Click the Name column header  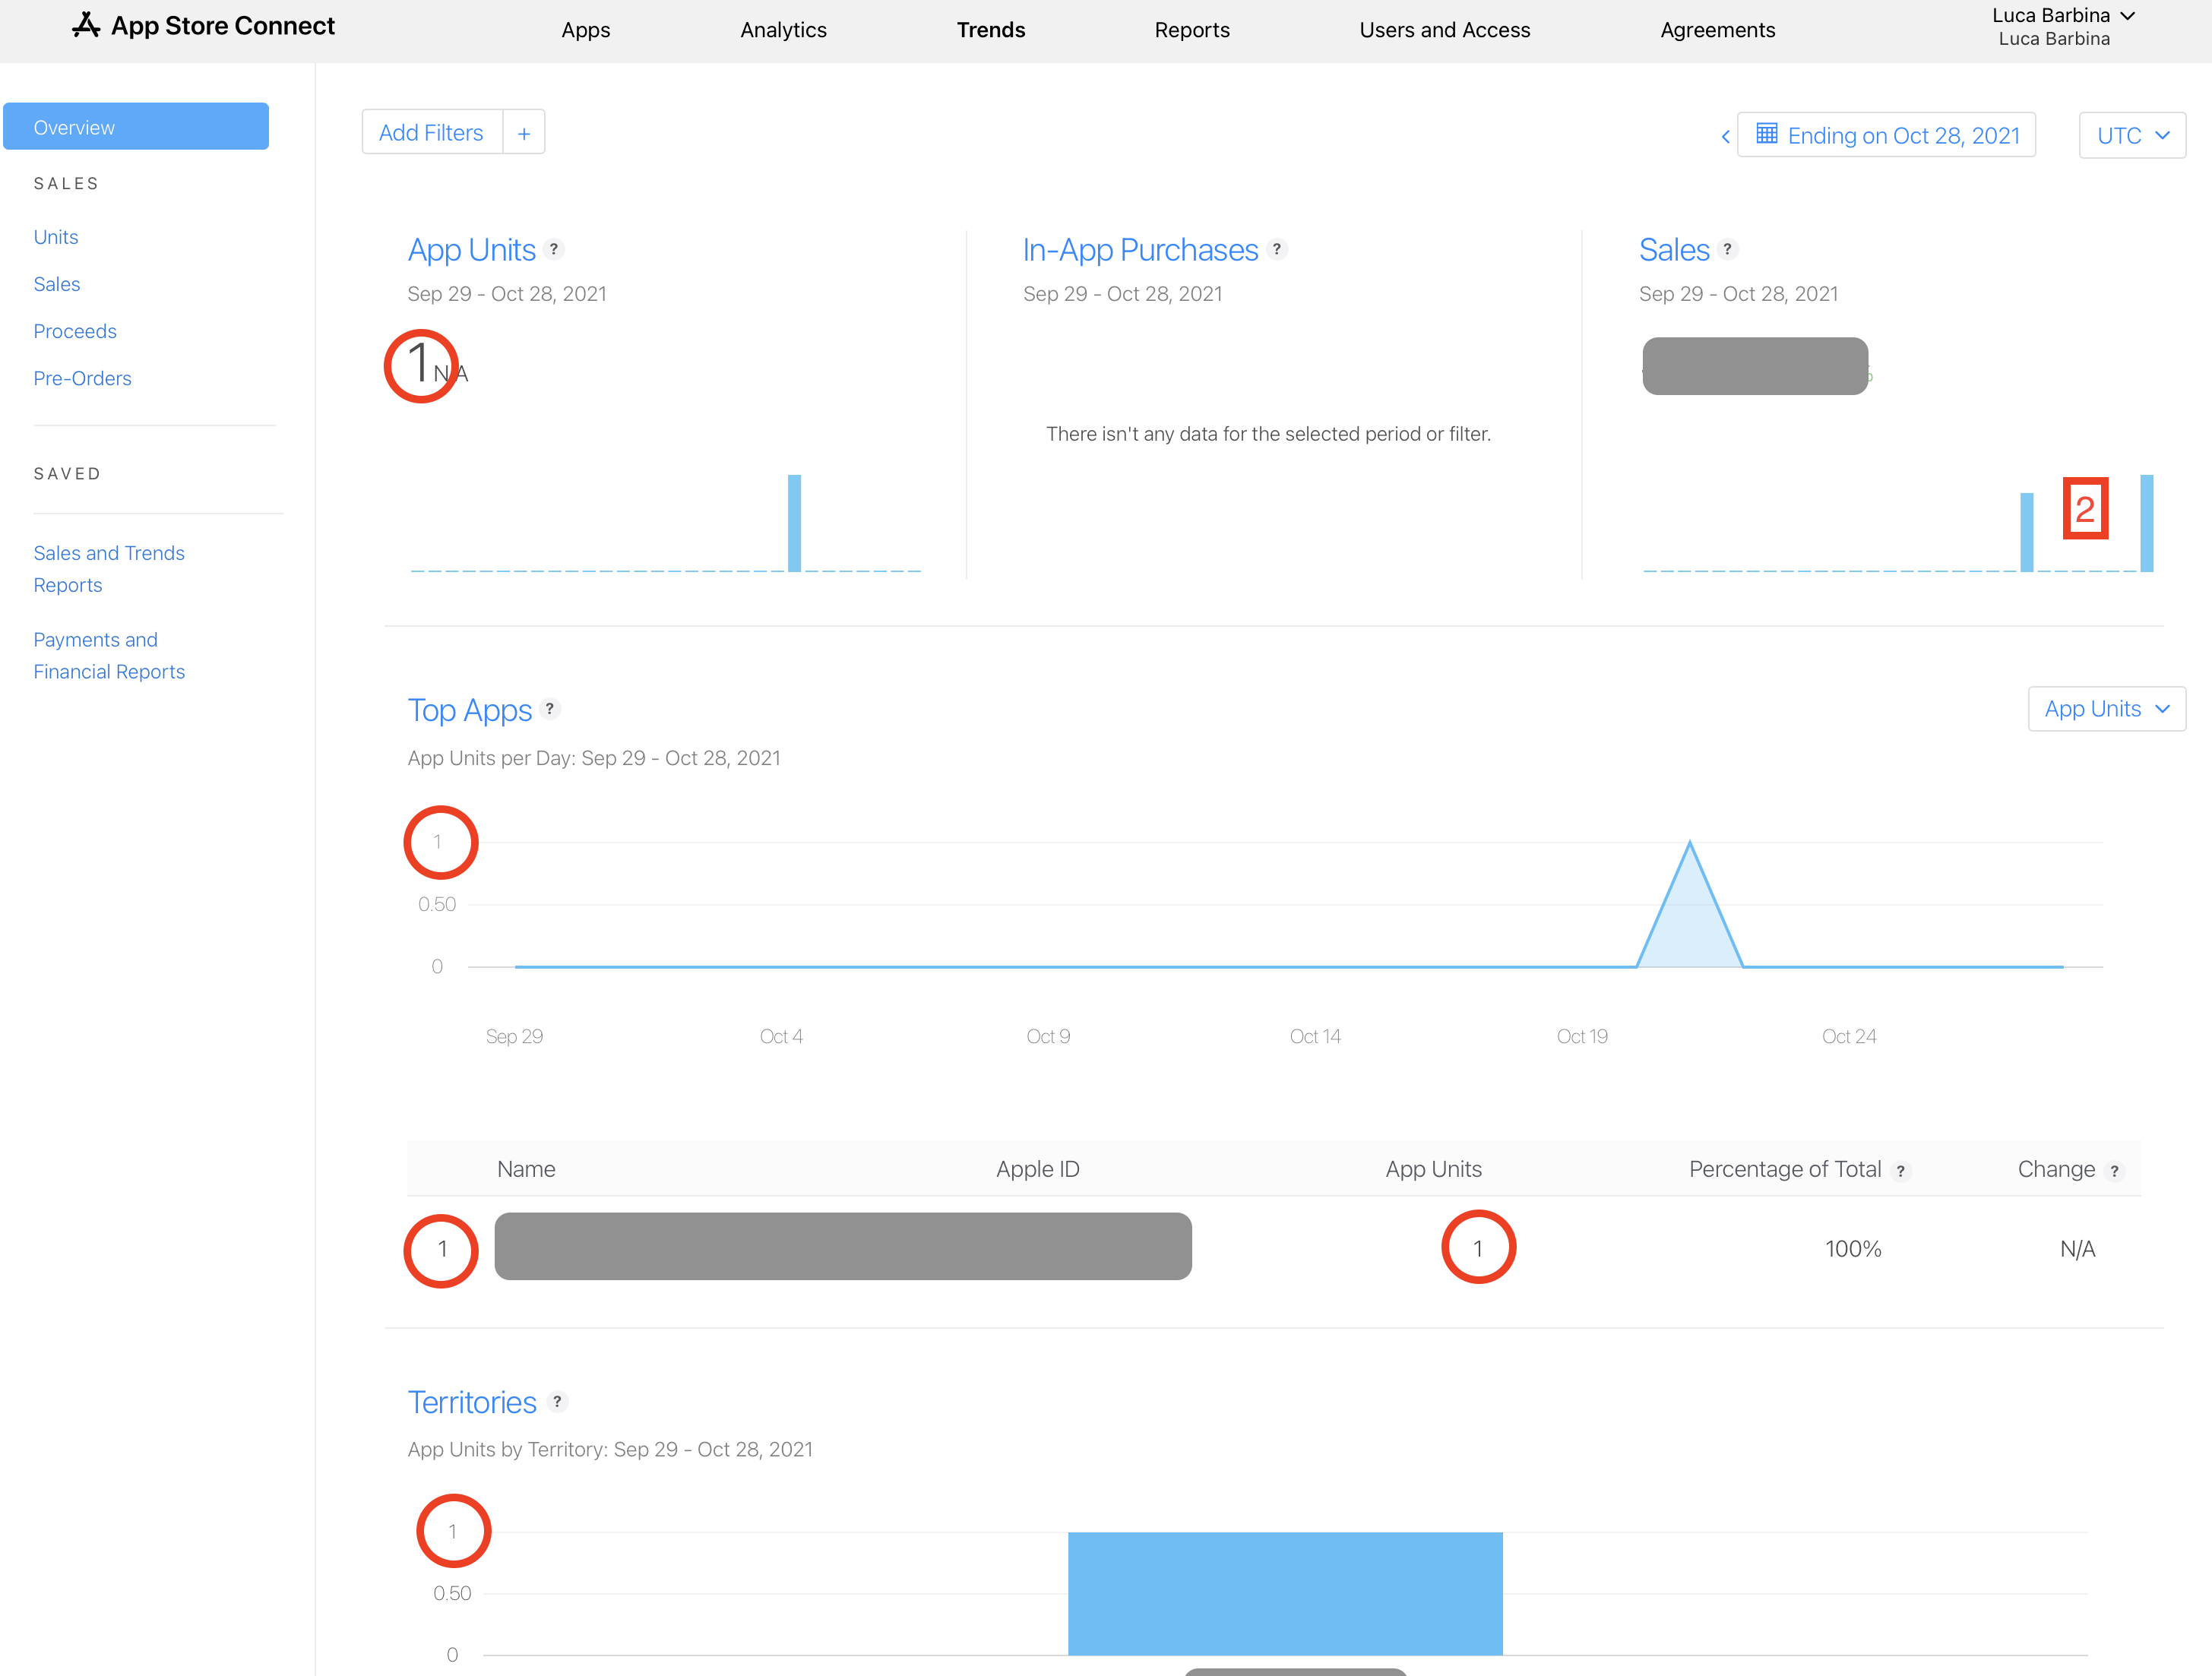coord(526,1169)
